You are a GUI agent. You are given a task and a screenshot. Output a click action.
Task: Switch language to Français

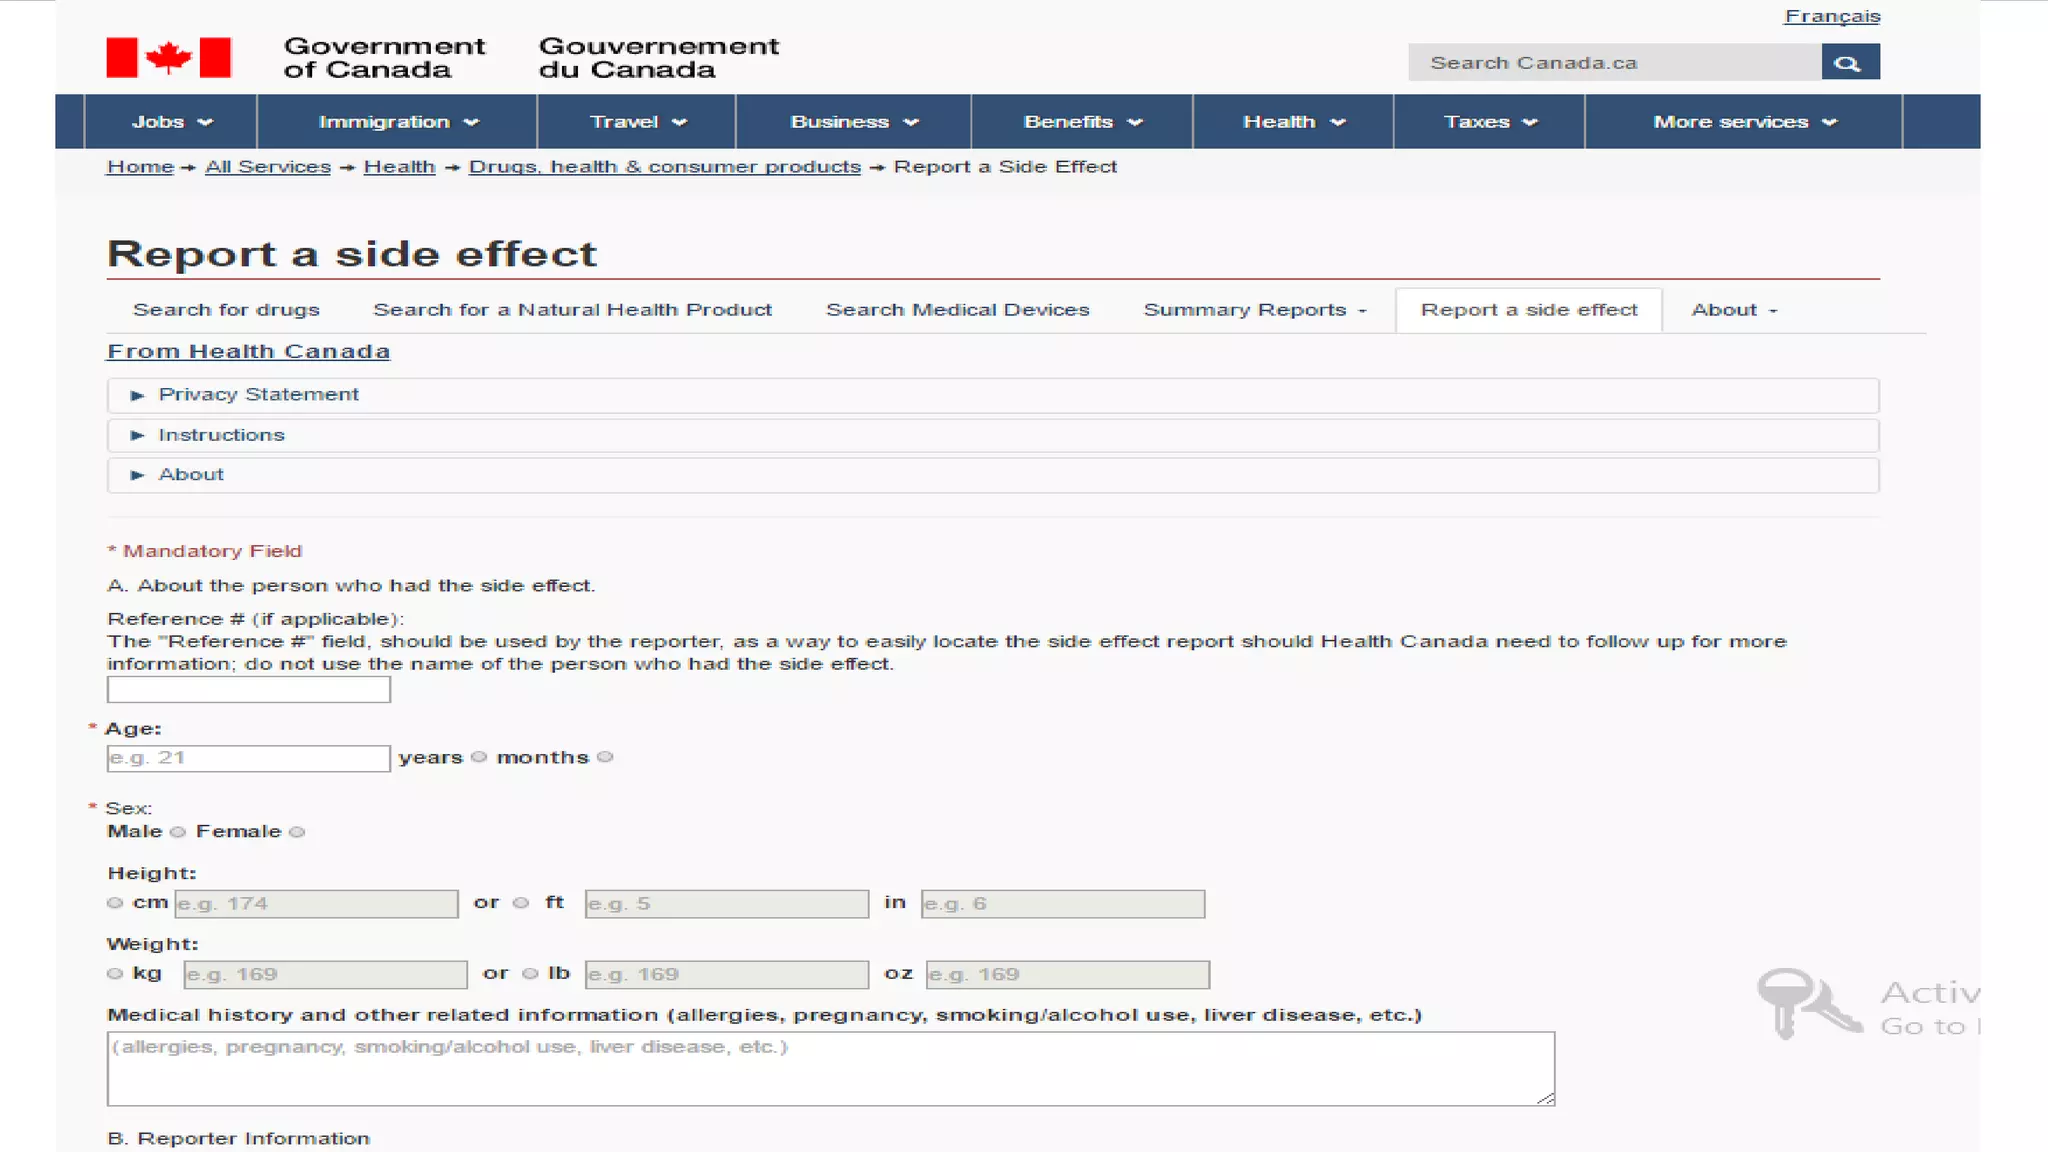coord(1831,16)
